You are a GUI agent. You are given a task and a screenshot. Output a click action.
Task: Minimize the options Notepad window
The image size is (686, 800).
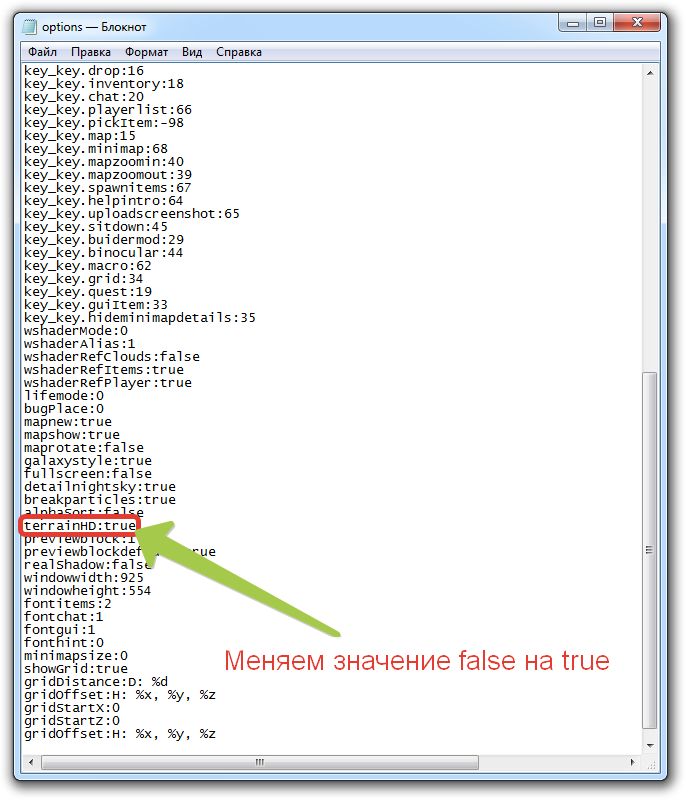[x=575, y=22]
